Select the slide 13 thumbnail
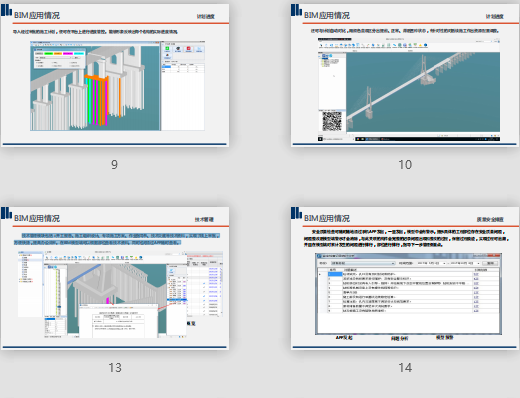 click(115, 278)
